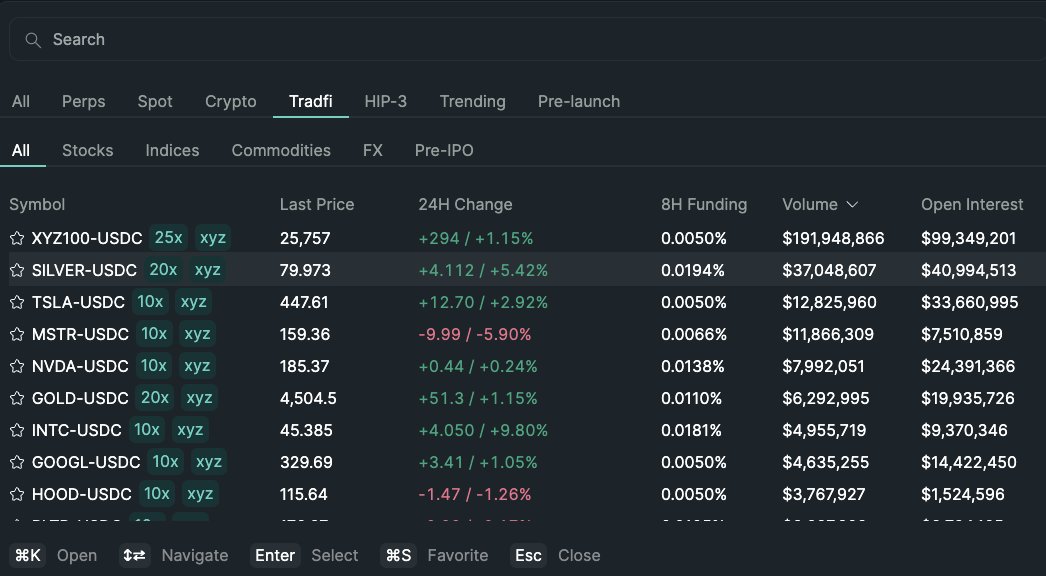Favorite XYZ100-USDC with its star icon

click(x=17, y=238)
